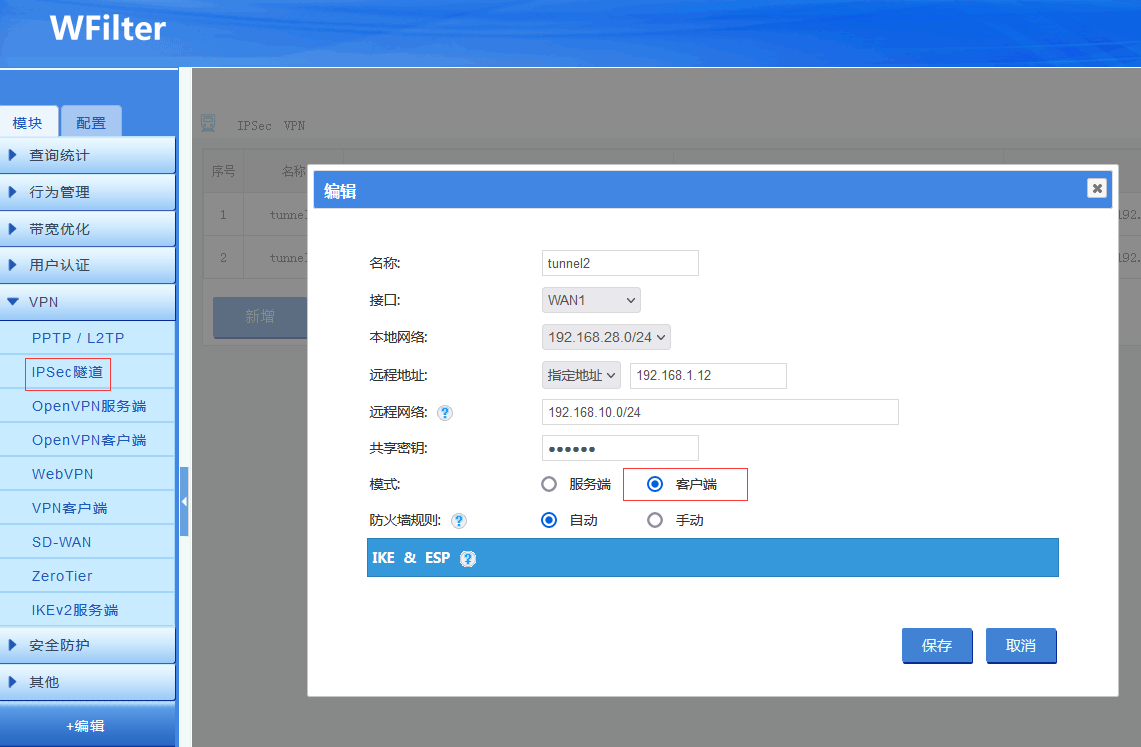Expand 查询统计 menu arrow
Screen dimensions: 1141x747
point(12,155)
